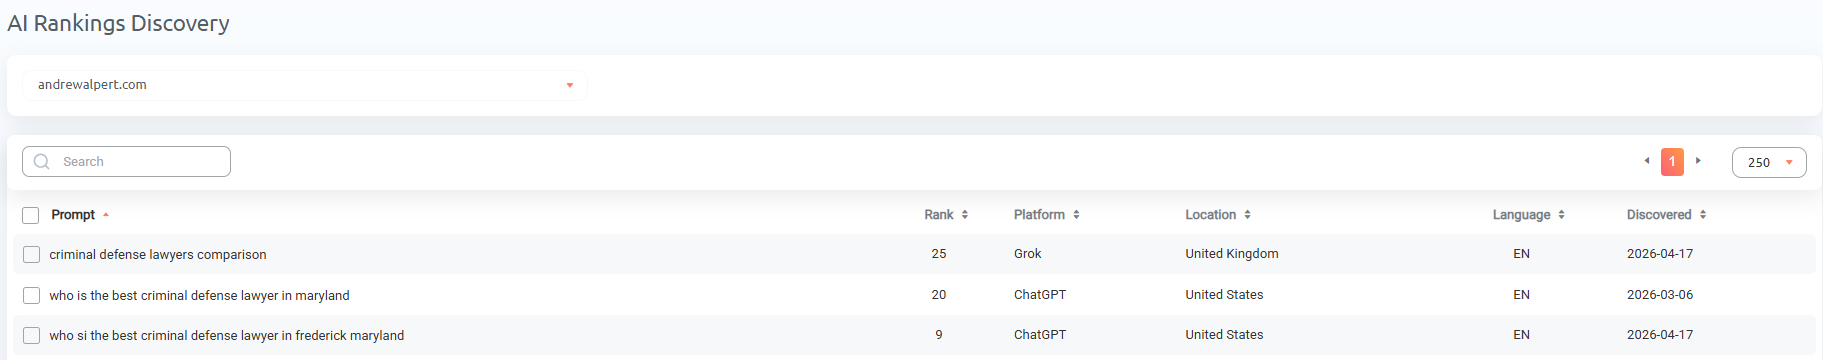
Task: Select 'who si the best criminal defense lawyer in frederick maryland'
Action: [x=227, y=335]
